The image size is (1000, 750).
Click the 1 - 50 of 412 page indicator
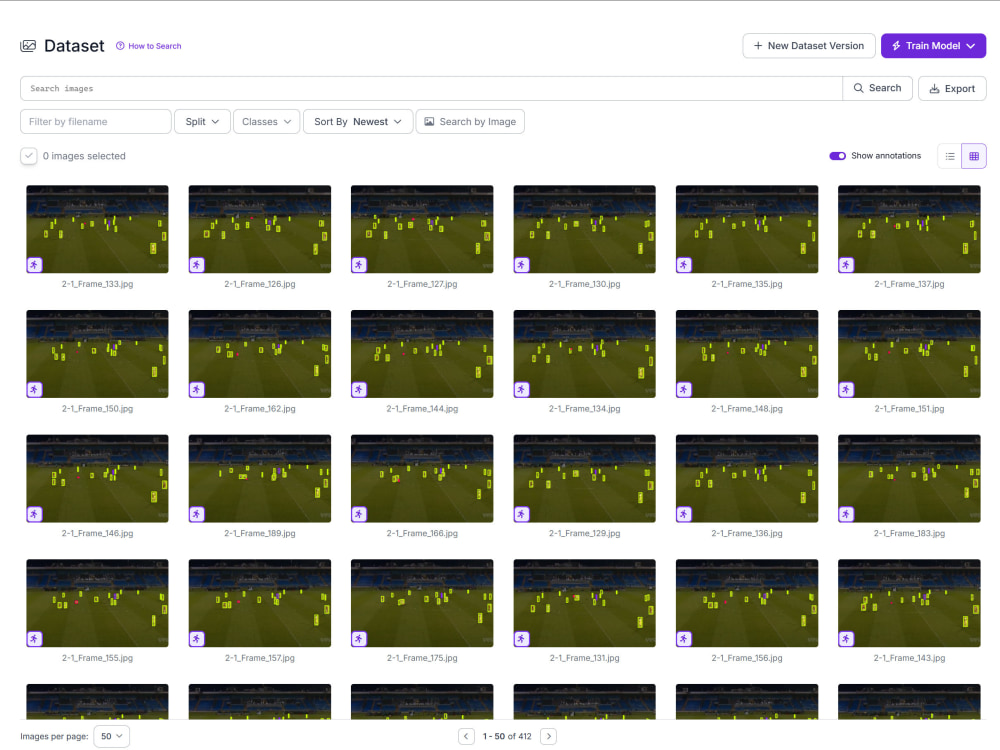click(x=507, y=736)
